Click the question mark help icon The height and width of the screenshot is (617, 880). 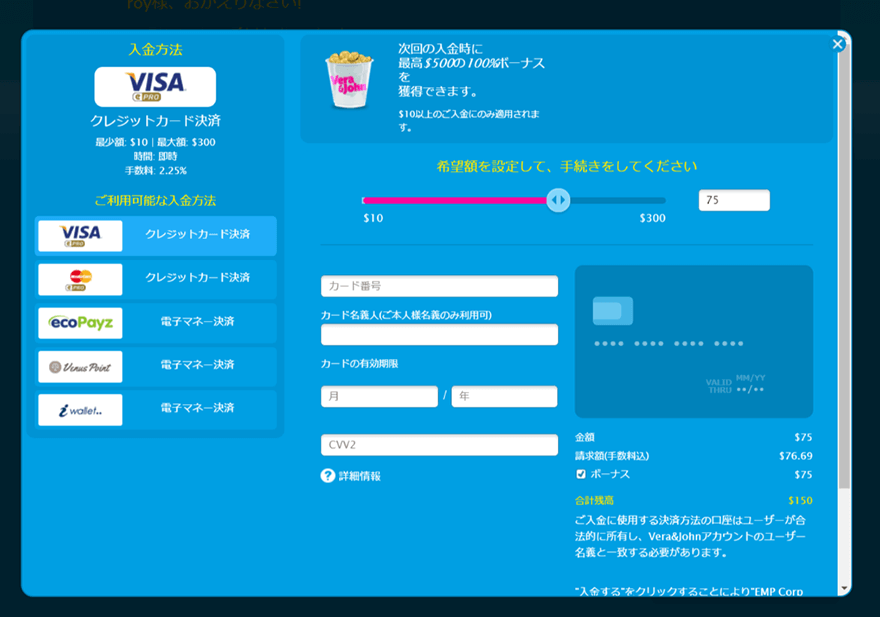[328, 476]
